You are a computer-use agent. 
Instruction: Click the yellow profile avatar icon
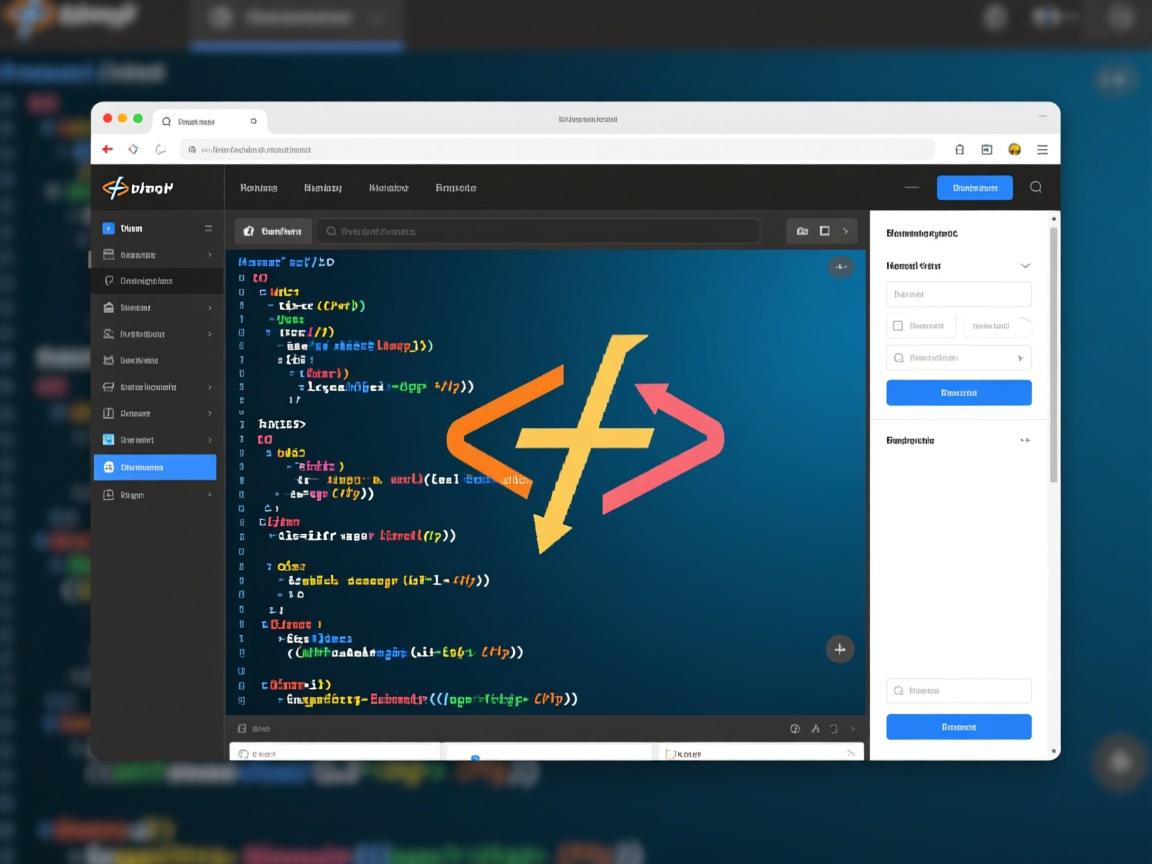[1014, 149]
